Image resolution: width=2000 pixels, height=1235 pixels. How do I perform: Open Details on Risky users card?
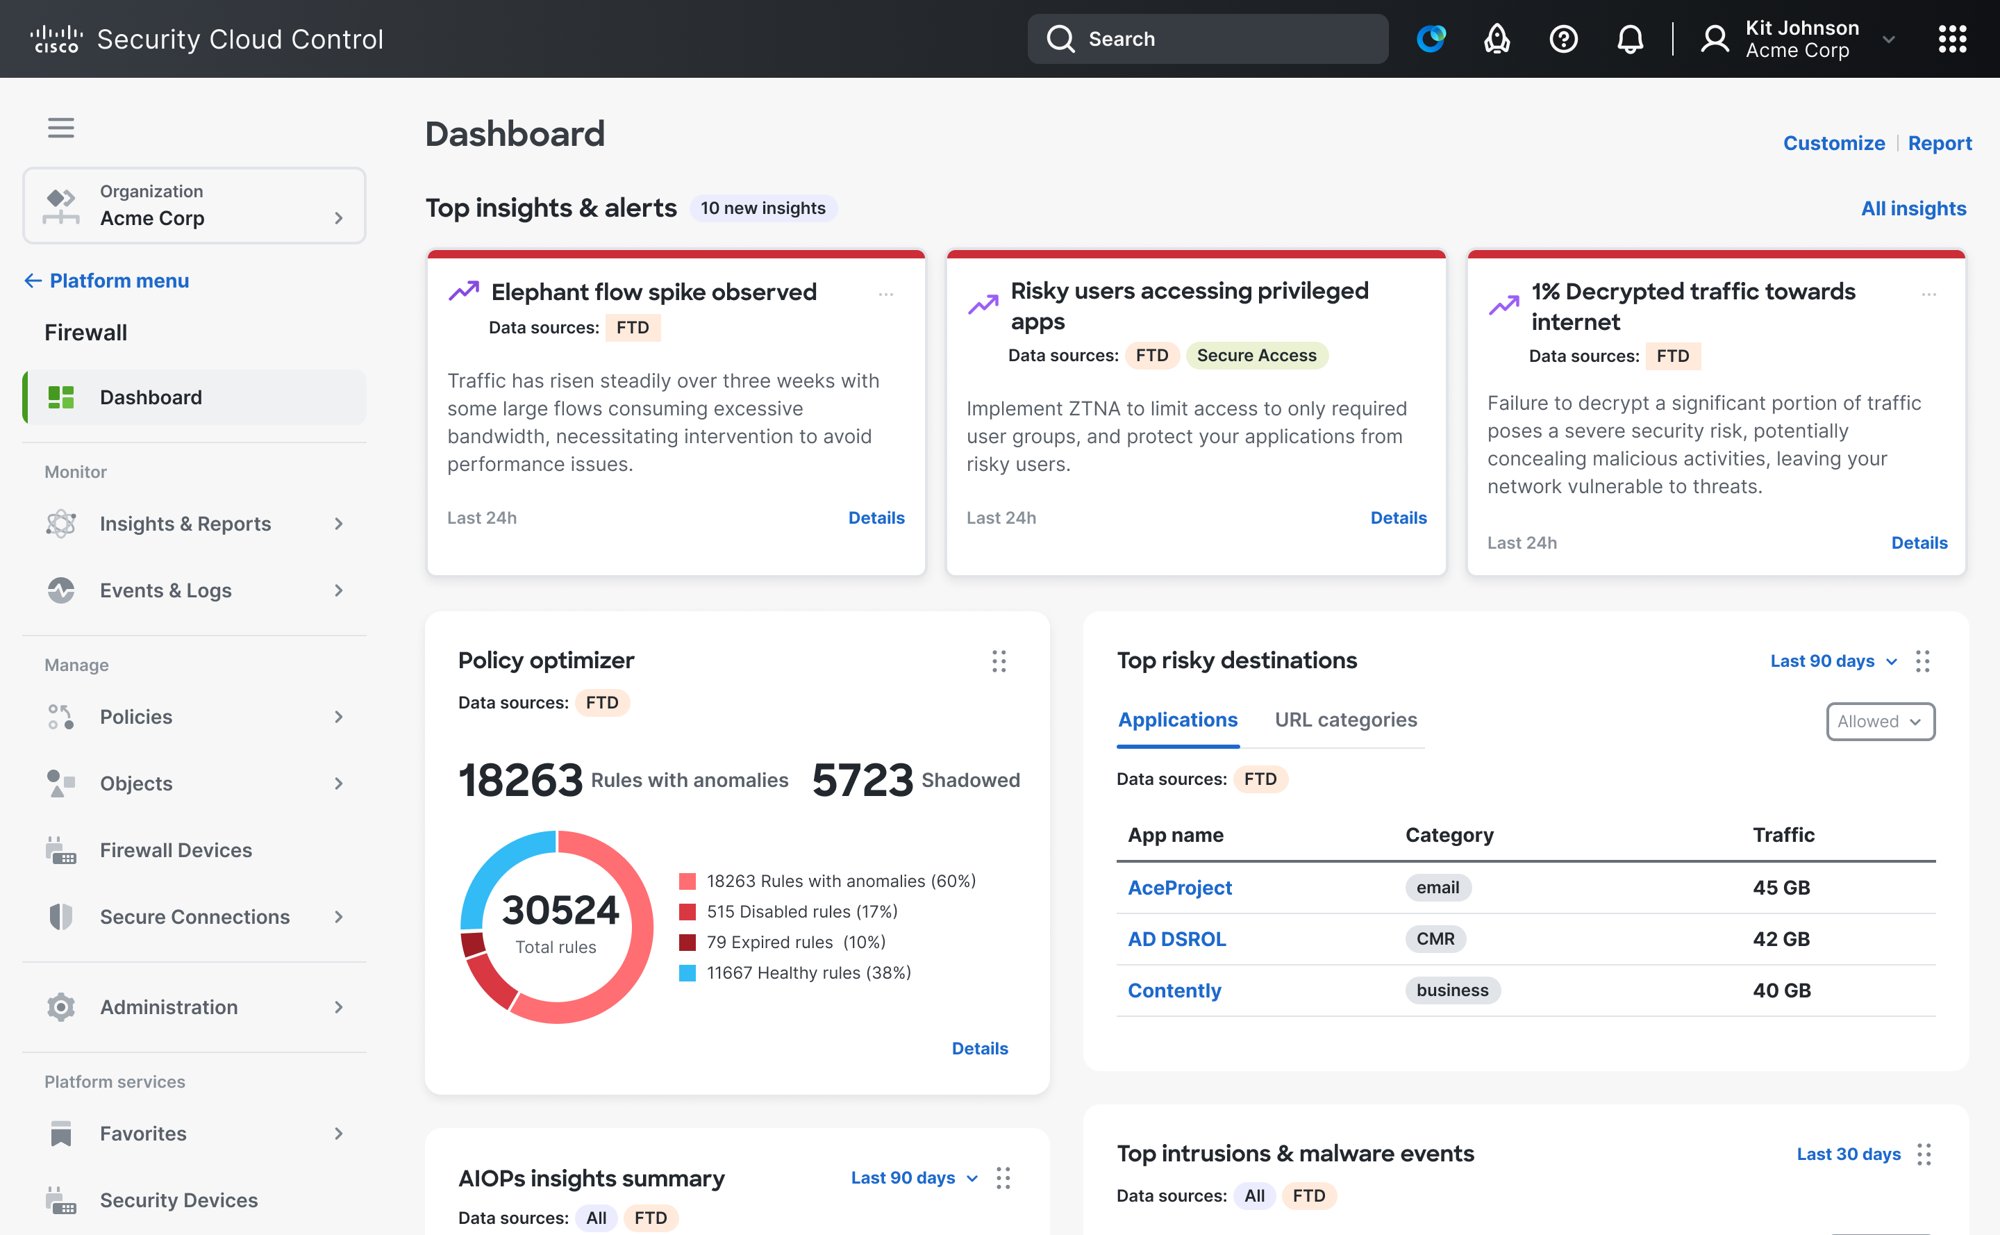tap(1398, 518)
